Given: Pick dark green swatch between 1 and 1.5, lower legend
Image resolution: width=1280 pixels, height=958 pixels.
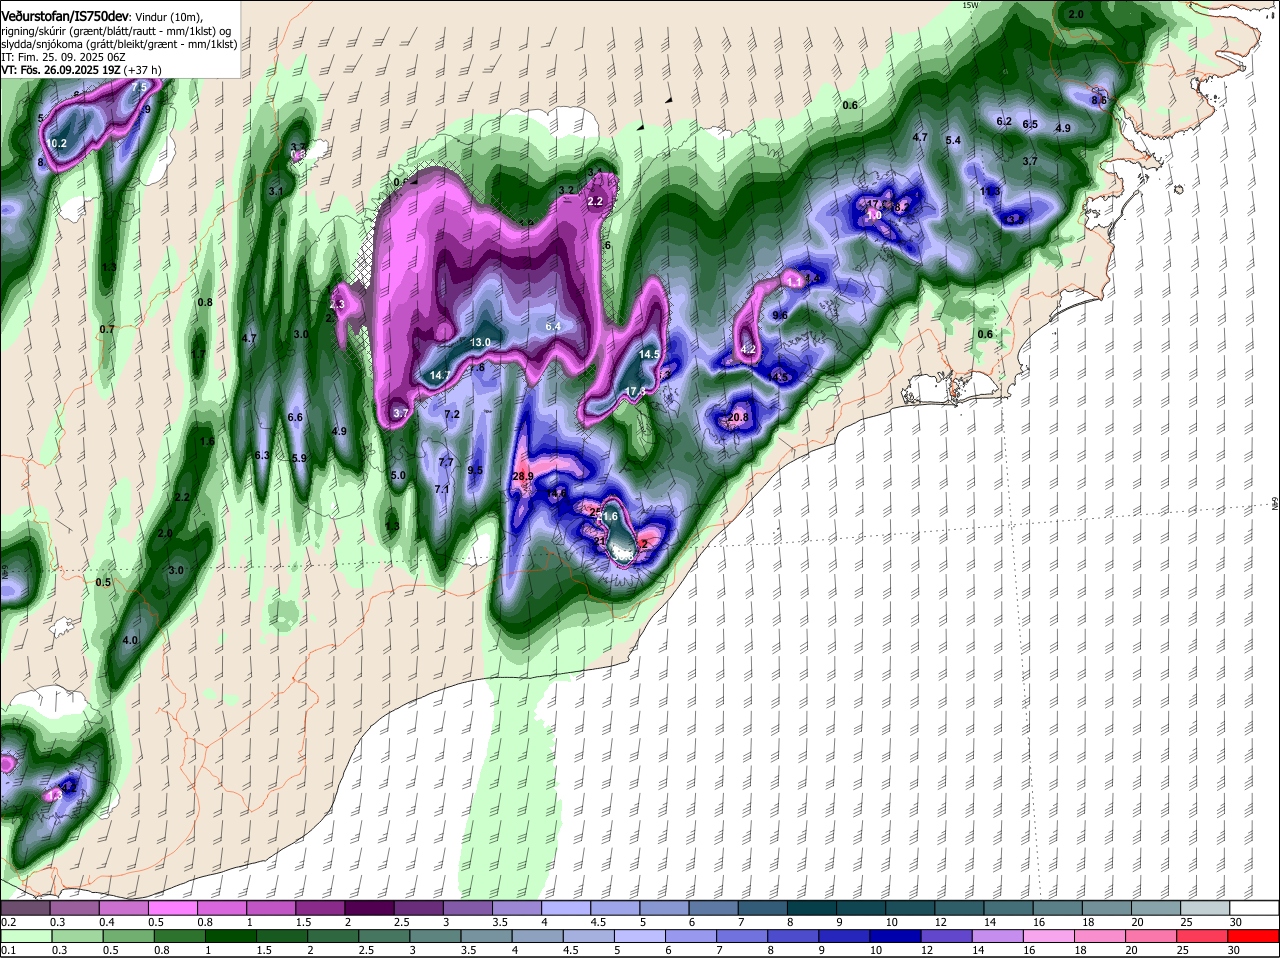Looking at the screenshot, I should (232, 936).
